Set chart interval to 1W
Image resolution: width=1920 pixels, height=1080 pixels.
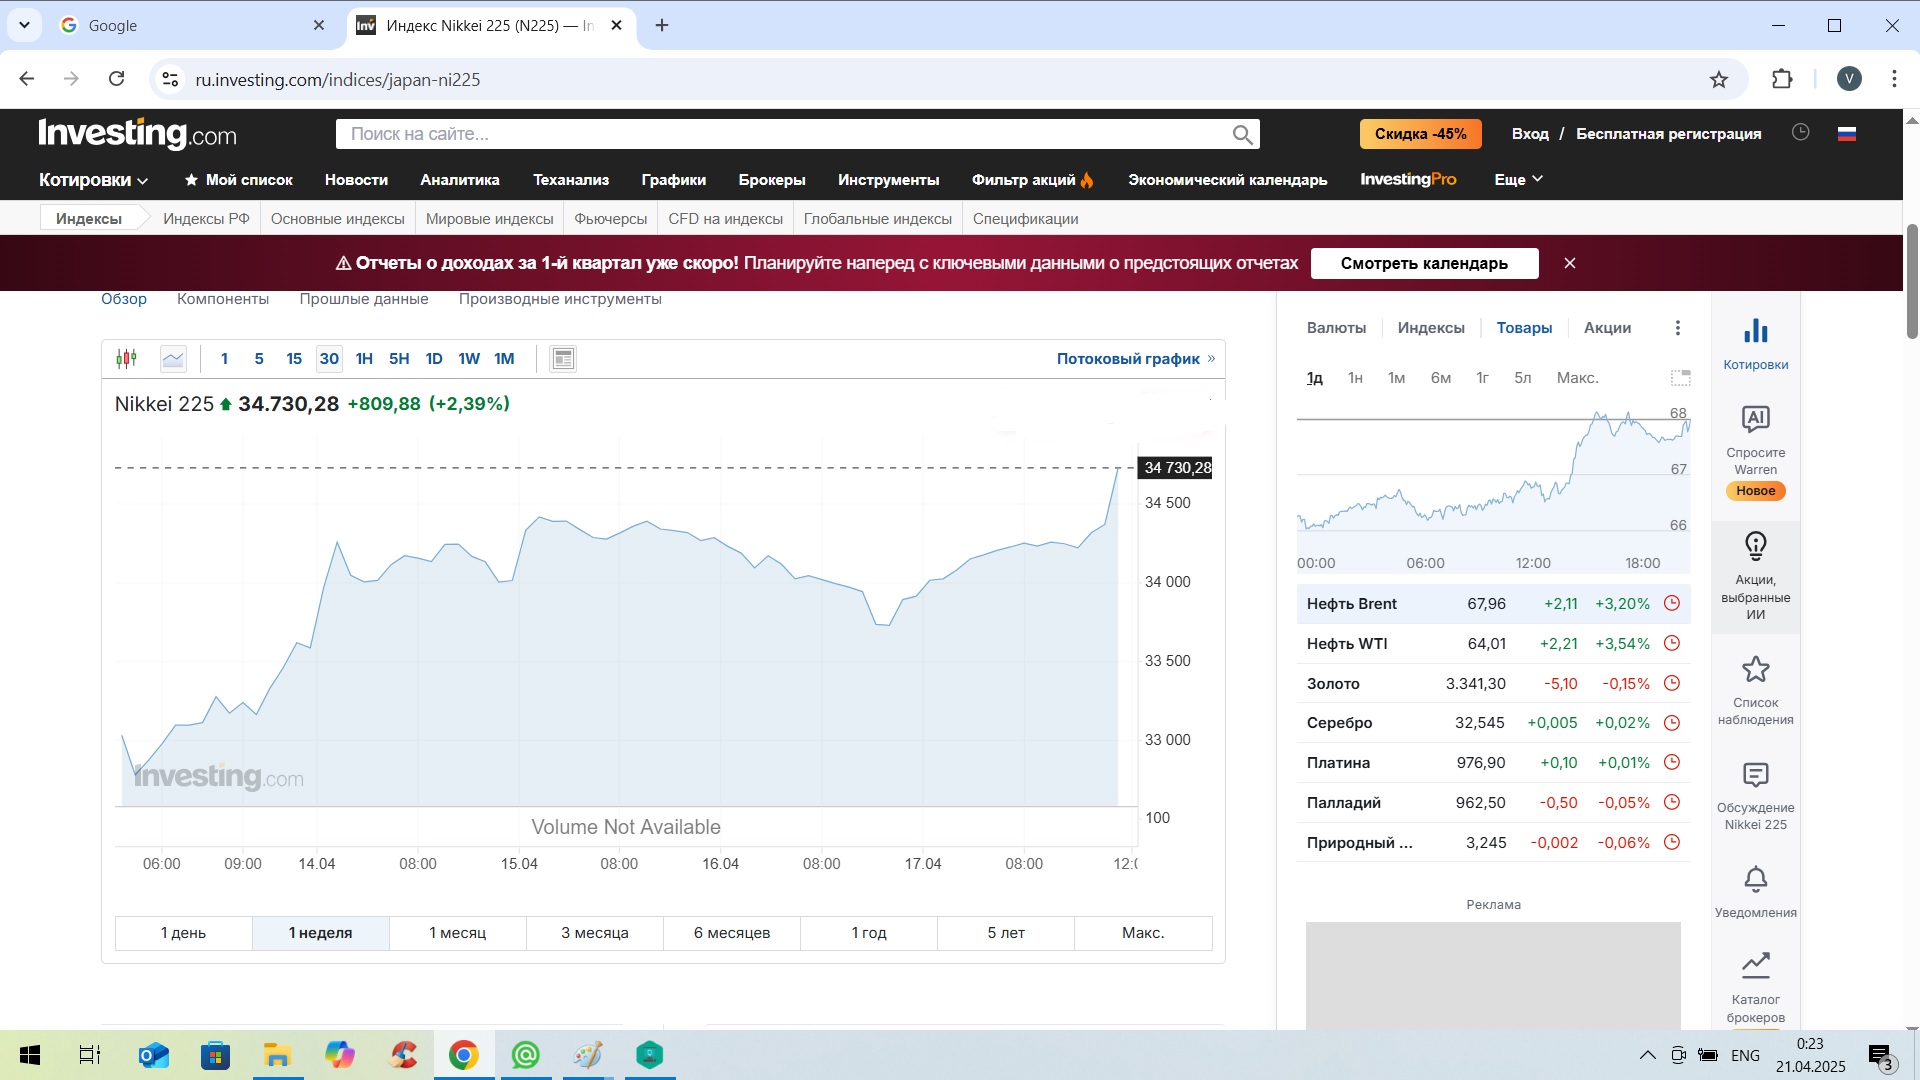[469, 358]
